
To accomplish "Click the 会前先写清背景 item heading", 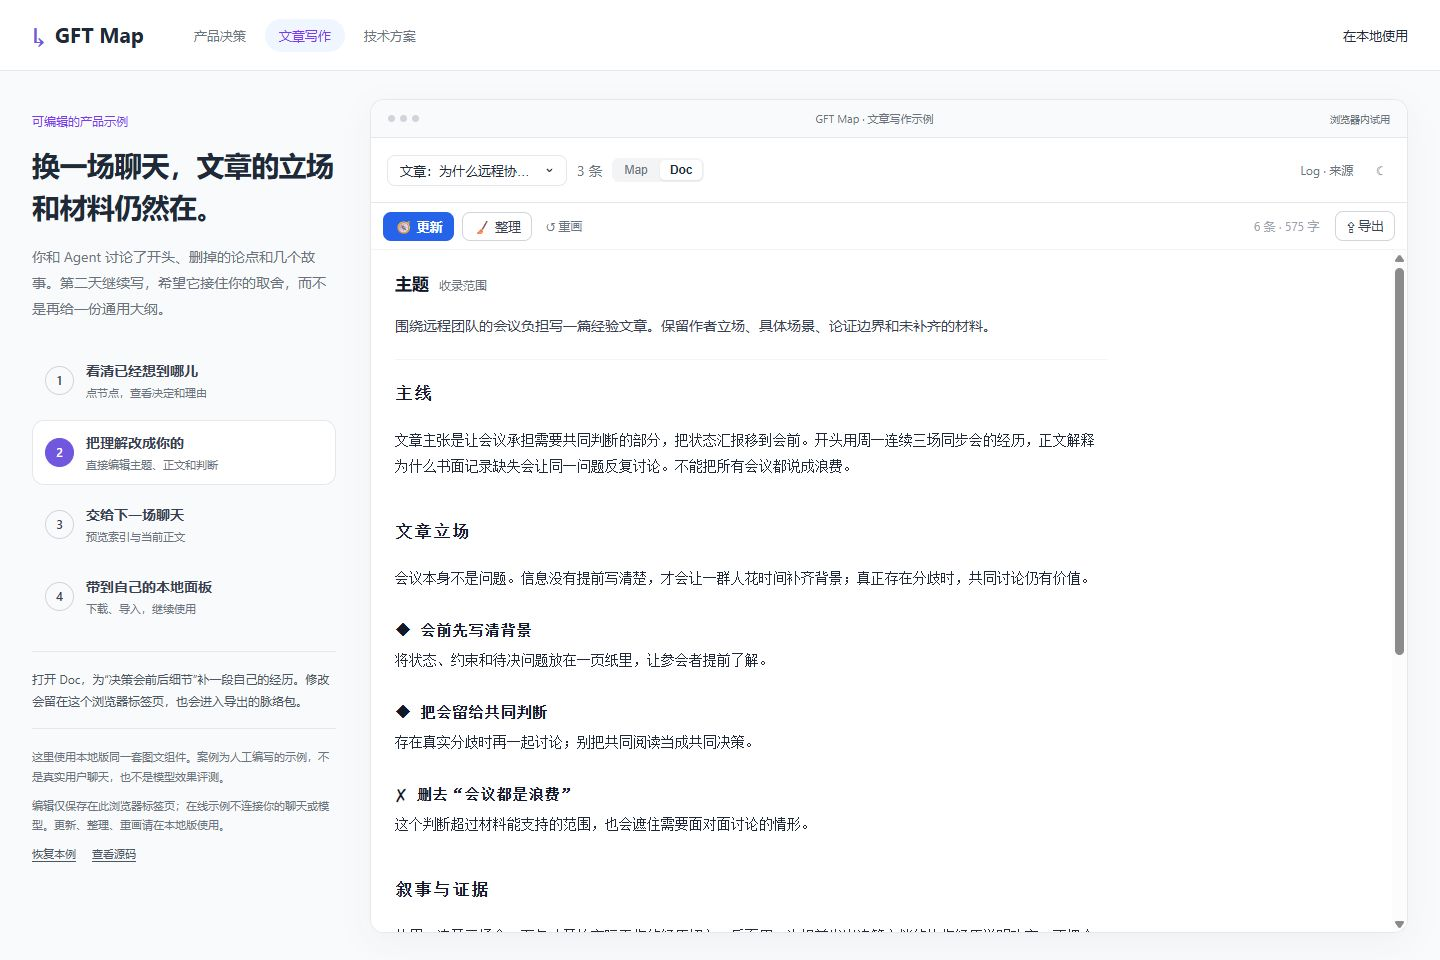I will click(x=476, y=630).
